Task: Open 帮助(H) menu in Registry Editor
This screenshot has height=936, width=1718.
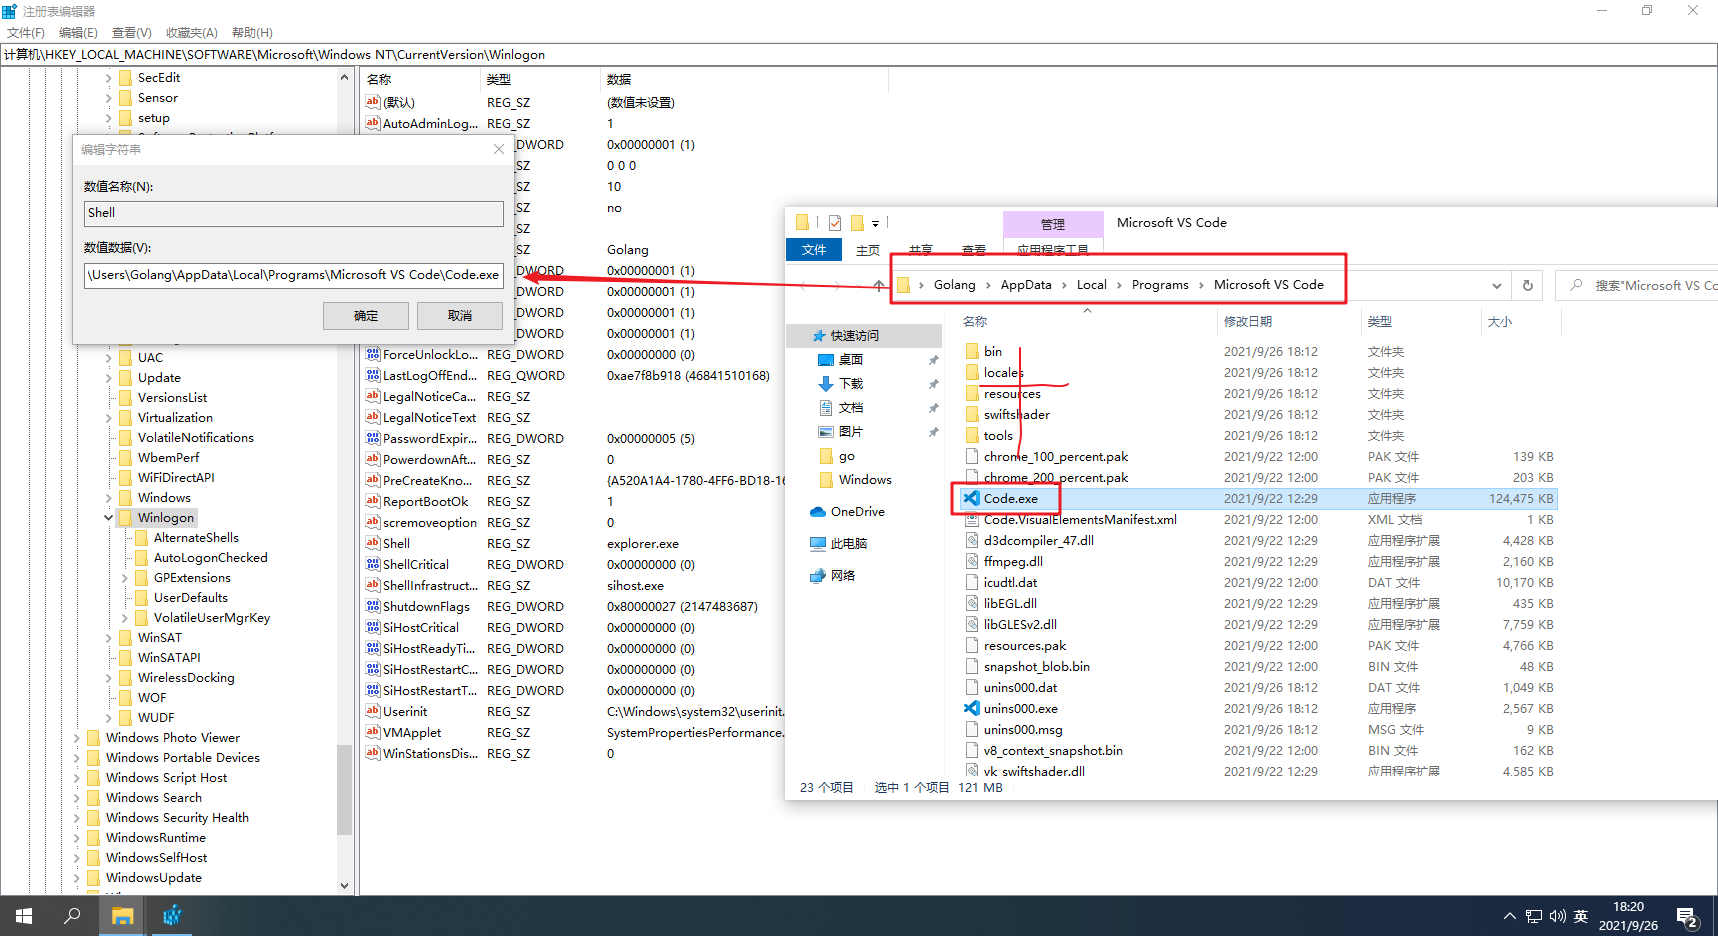Action: click(252, 32)
